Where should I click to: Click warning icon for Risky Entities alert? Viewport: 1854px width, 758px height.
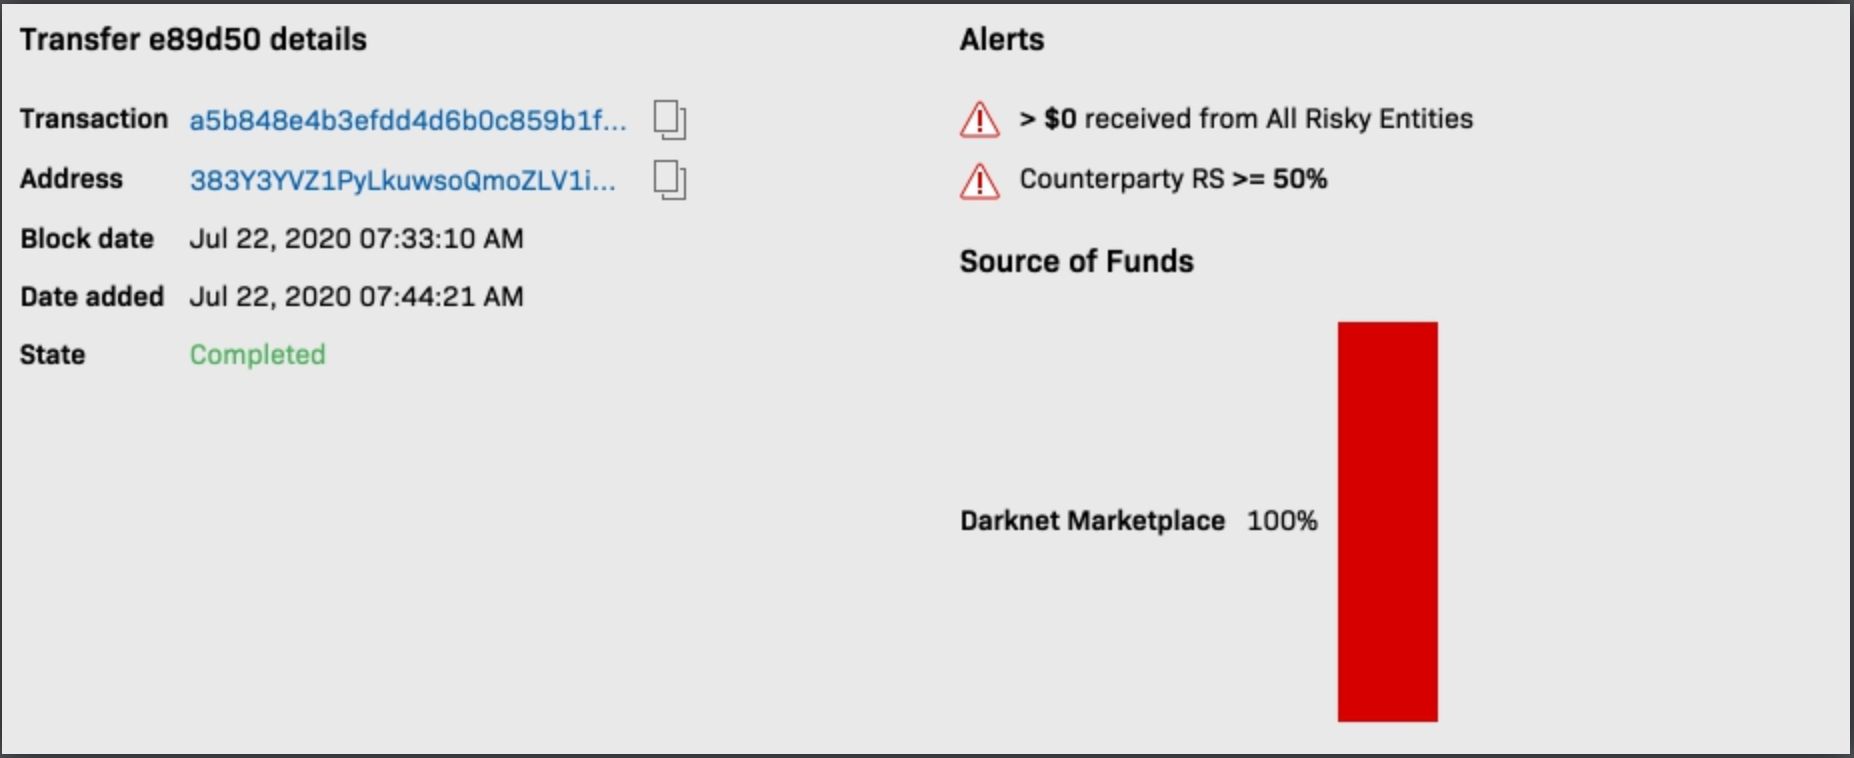pos(979,120)
